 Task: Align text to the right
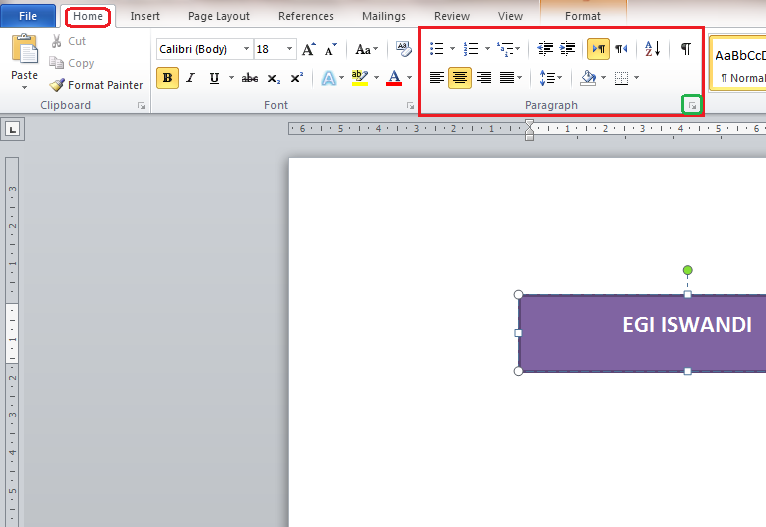pyautogui.click(x=484, y=78)
